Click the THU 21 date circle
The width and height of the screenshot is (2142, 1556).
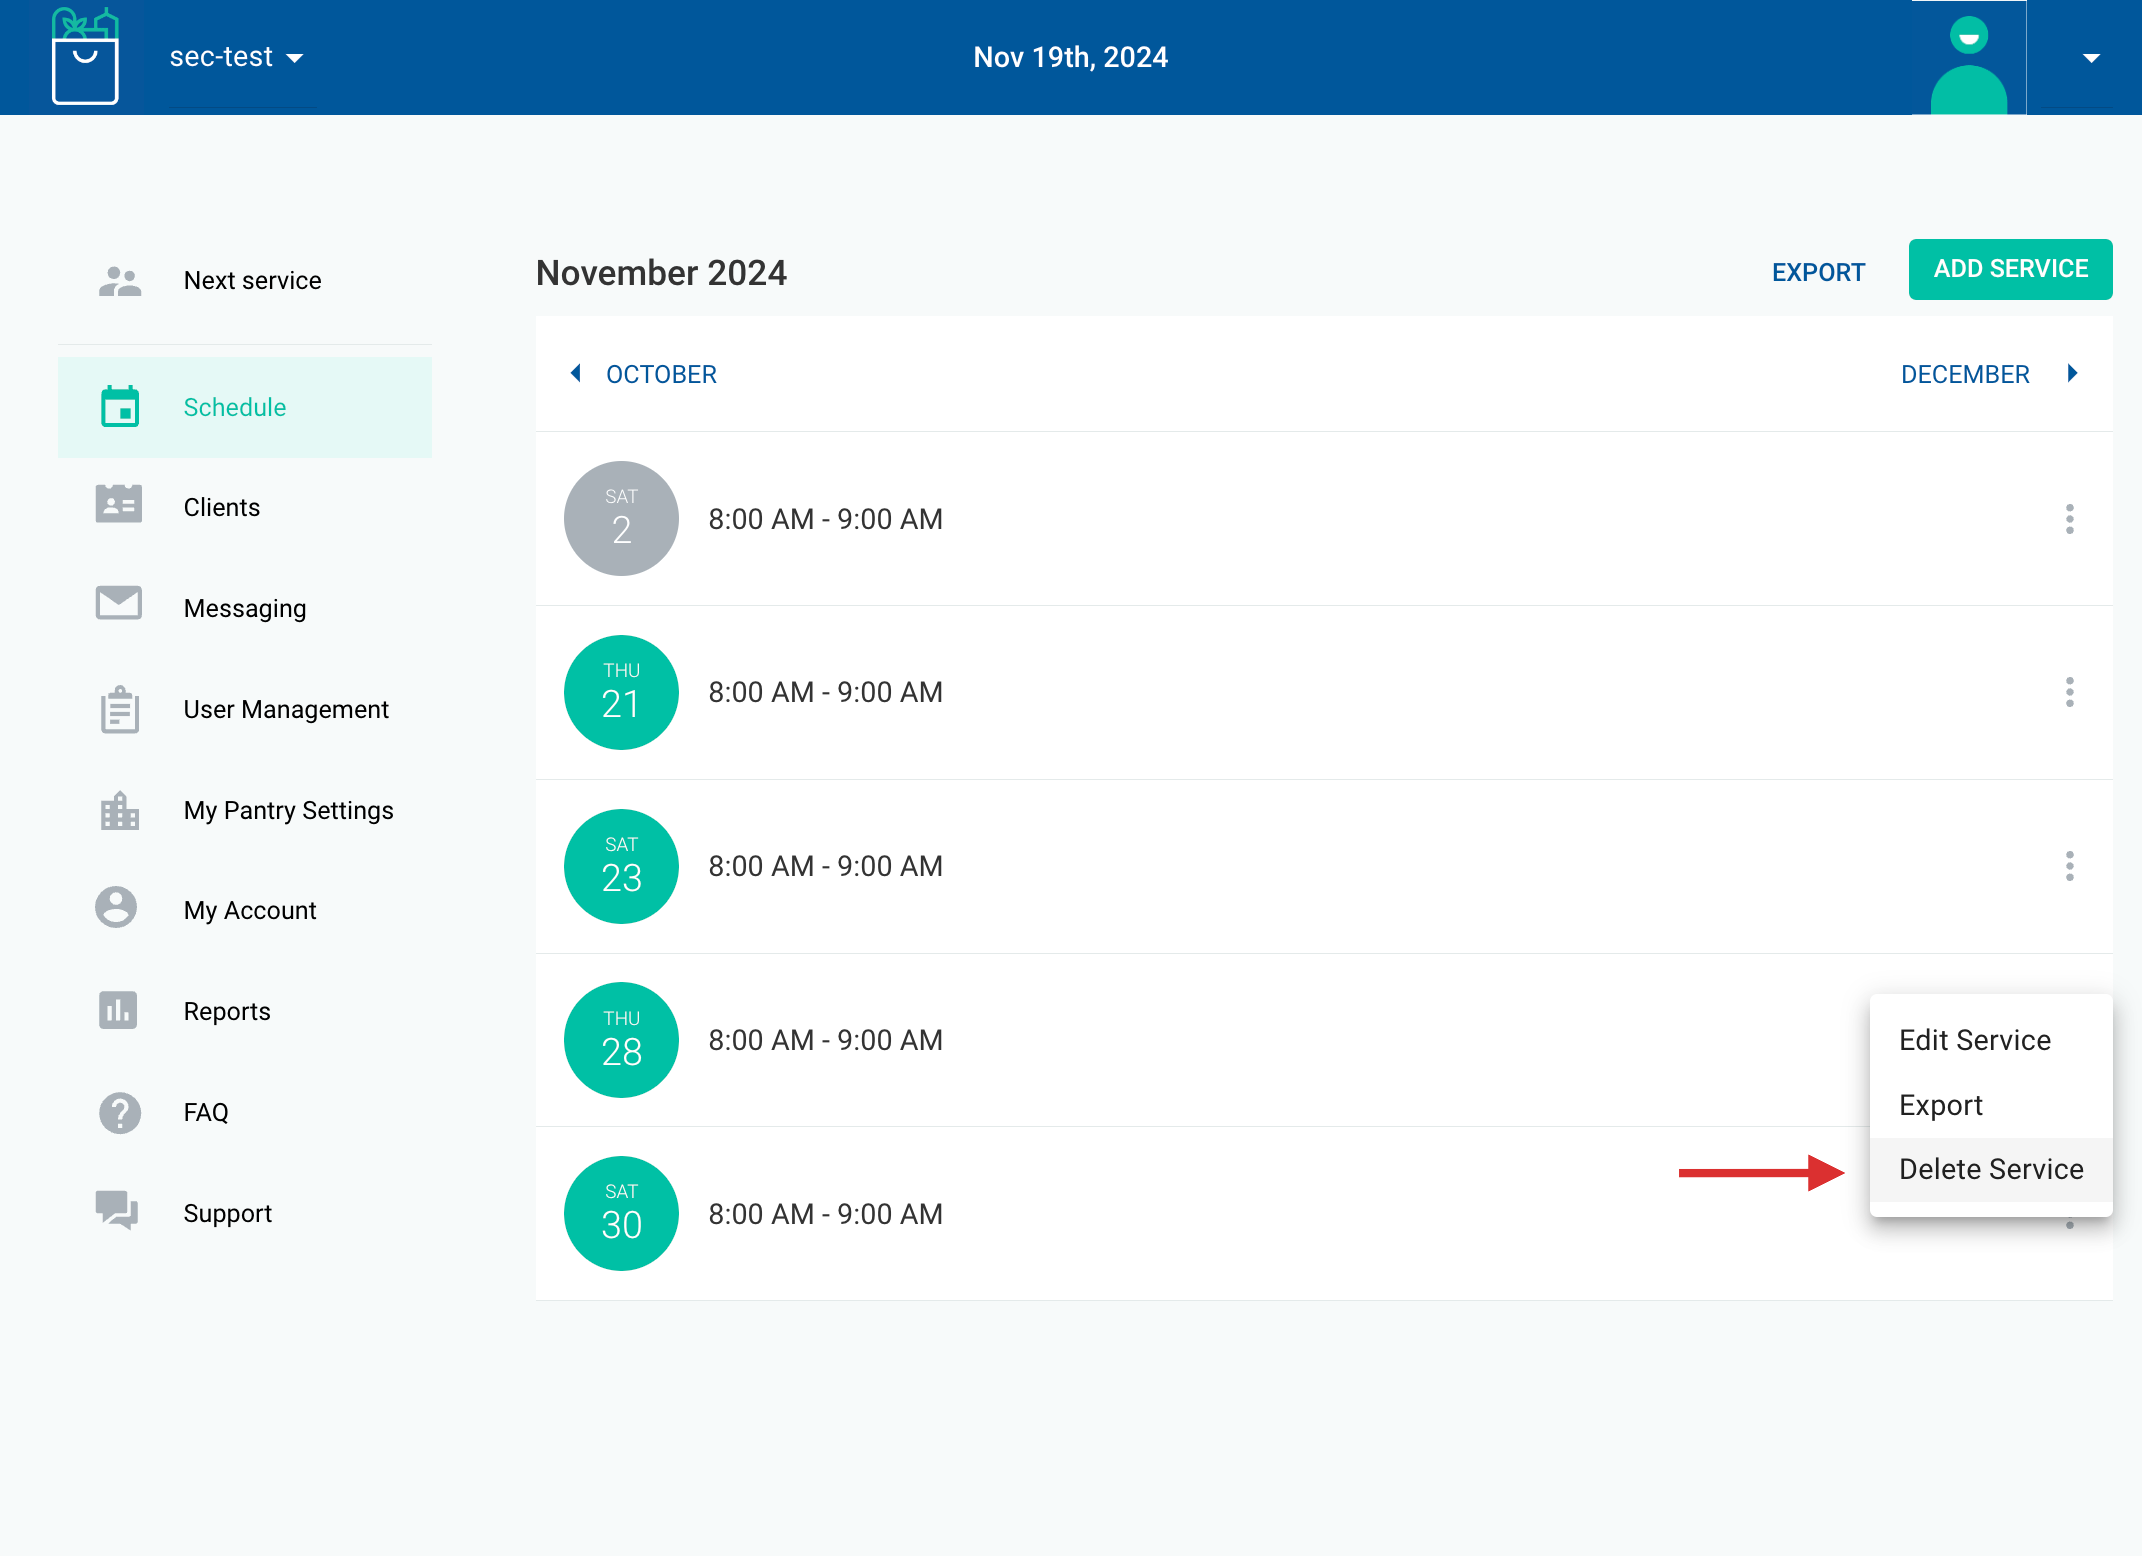coord(621,692)
